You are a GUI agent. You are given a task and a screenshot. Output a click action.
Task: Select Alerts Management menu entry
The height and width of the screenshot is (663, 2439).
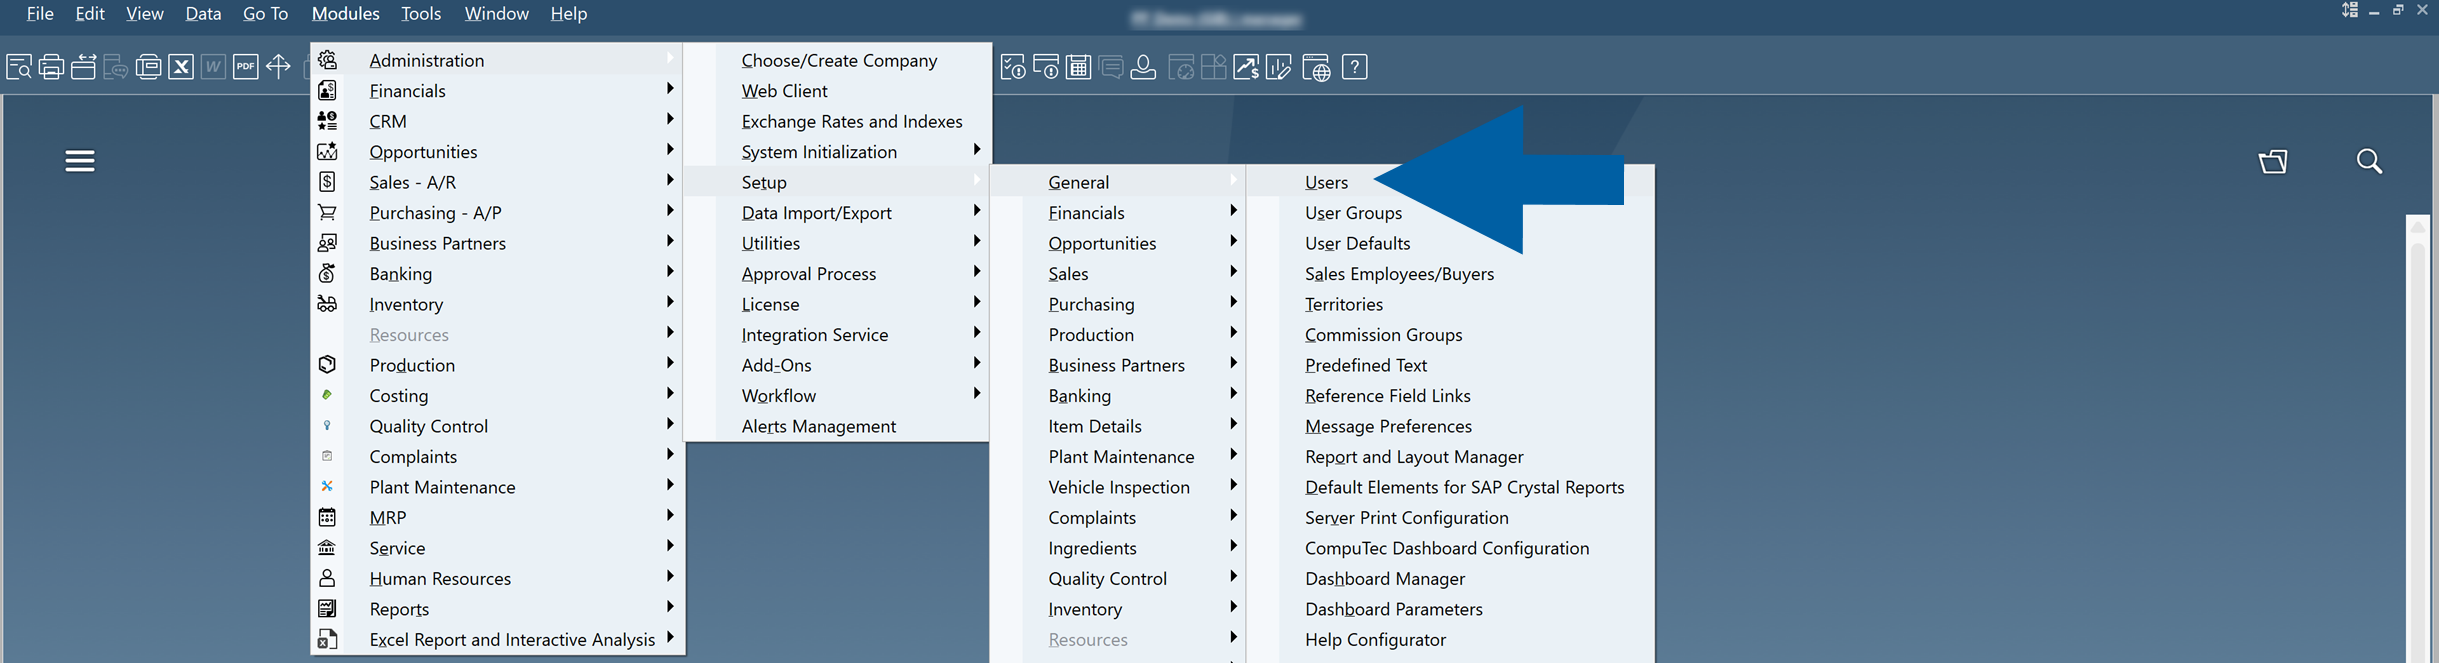pos(818,426)
